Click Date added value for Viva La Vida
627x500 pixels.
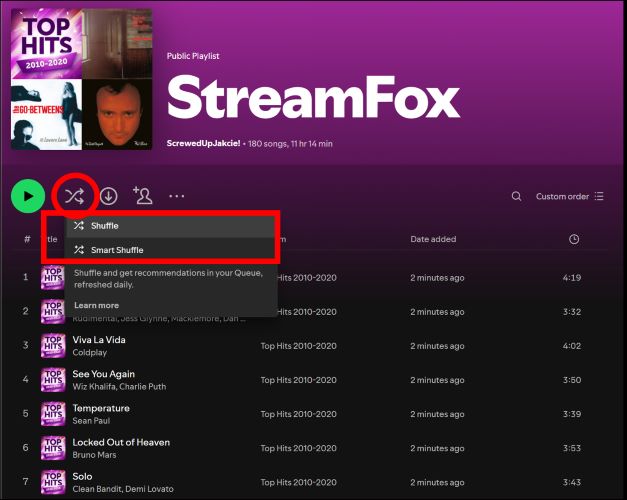pyautogui.click(x=437, y=346)
